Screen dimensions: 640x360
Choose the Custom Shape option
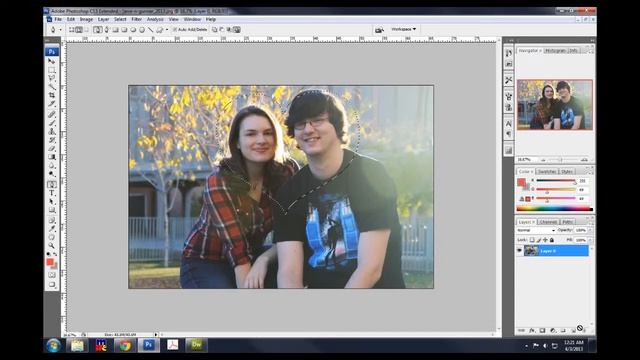pos(160,30)
